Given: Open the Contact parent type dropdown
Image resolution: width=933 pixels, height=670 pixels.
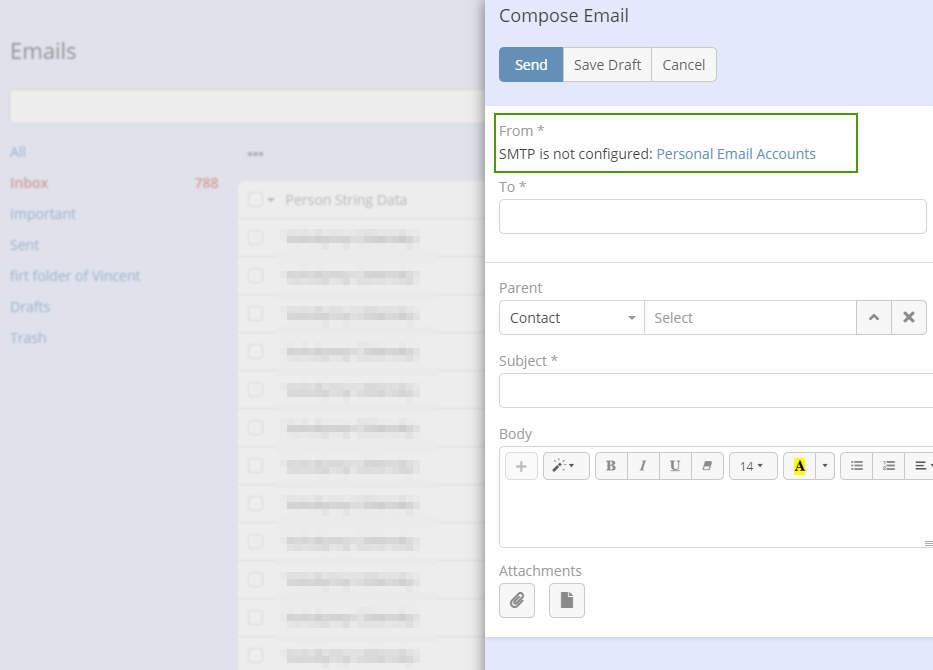Looking at the screenshot, I should pyautogui.click(x=572, y=318).
